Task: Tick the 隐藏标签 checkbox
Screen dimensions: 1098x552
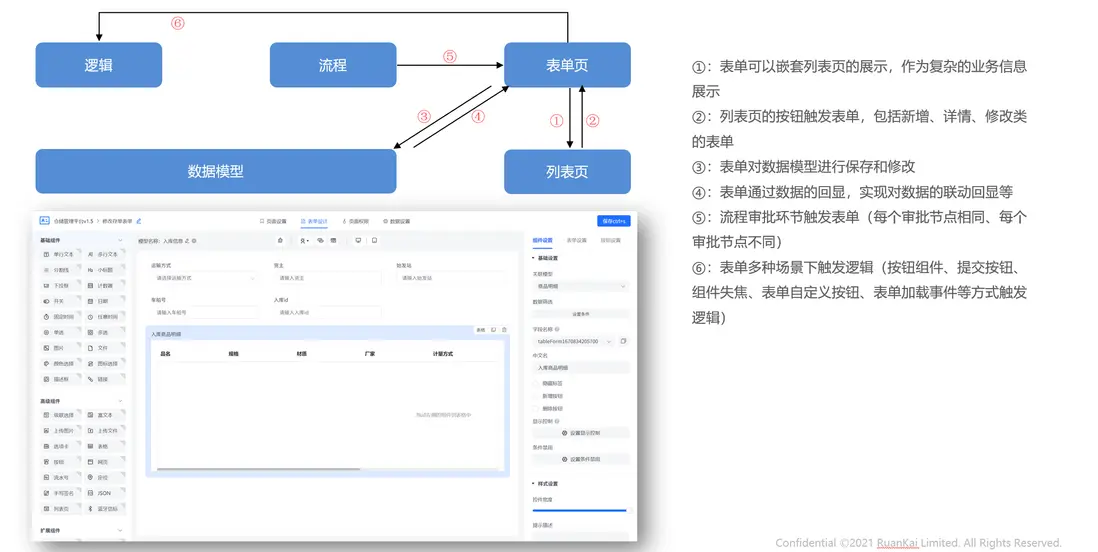Action: click(x=536, y=383)
